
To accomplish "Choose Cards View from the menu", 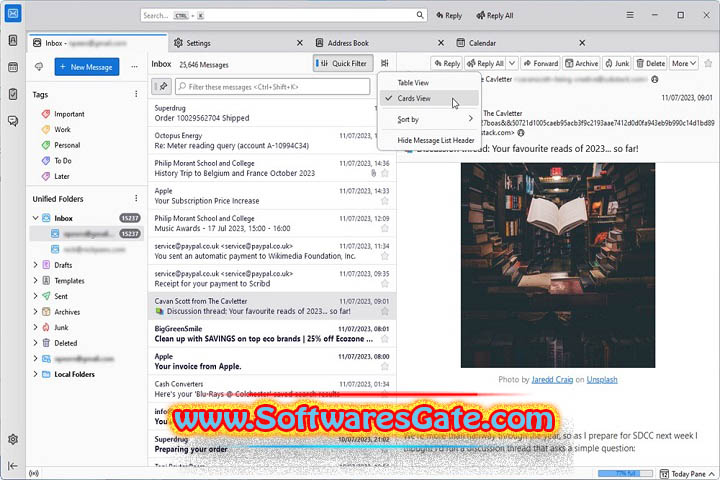I will point(429,98).
